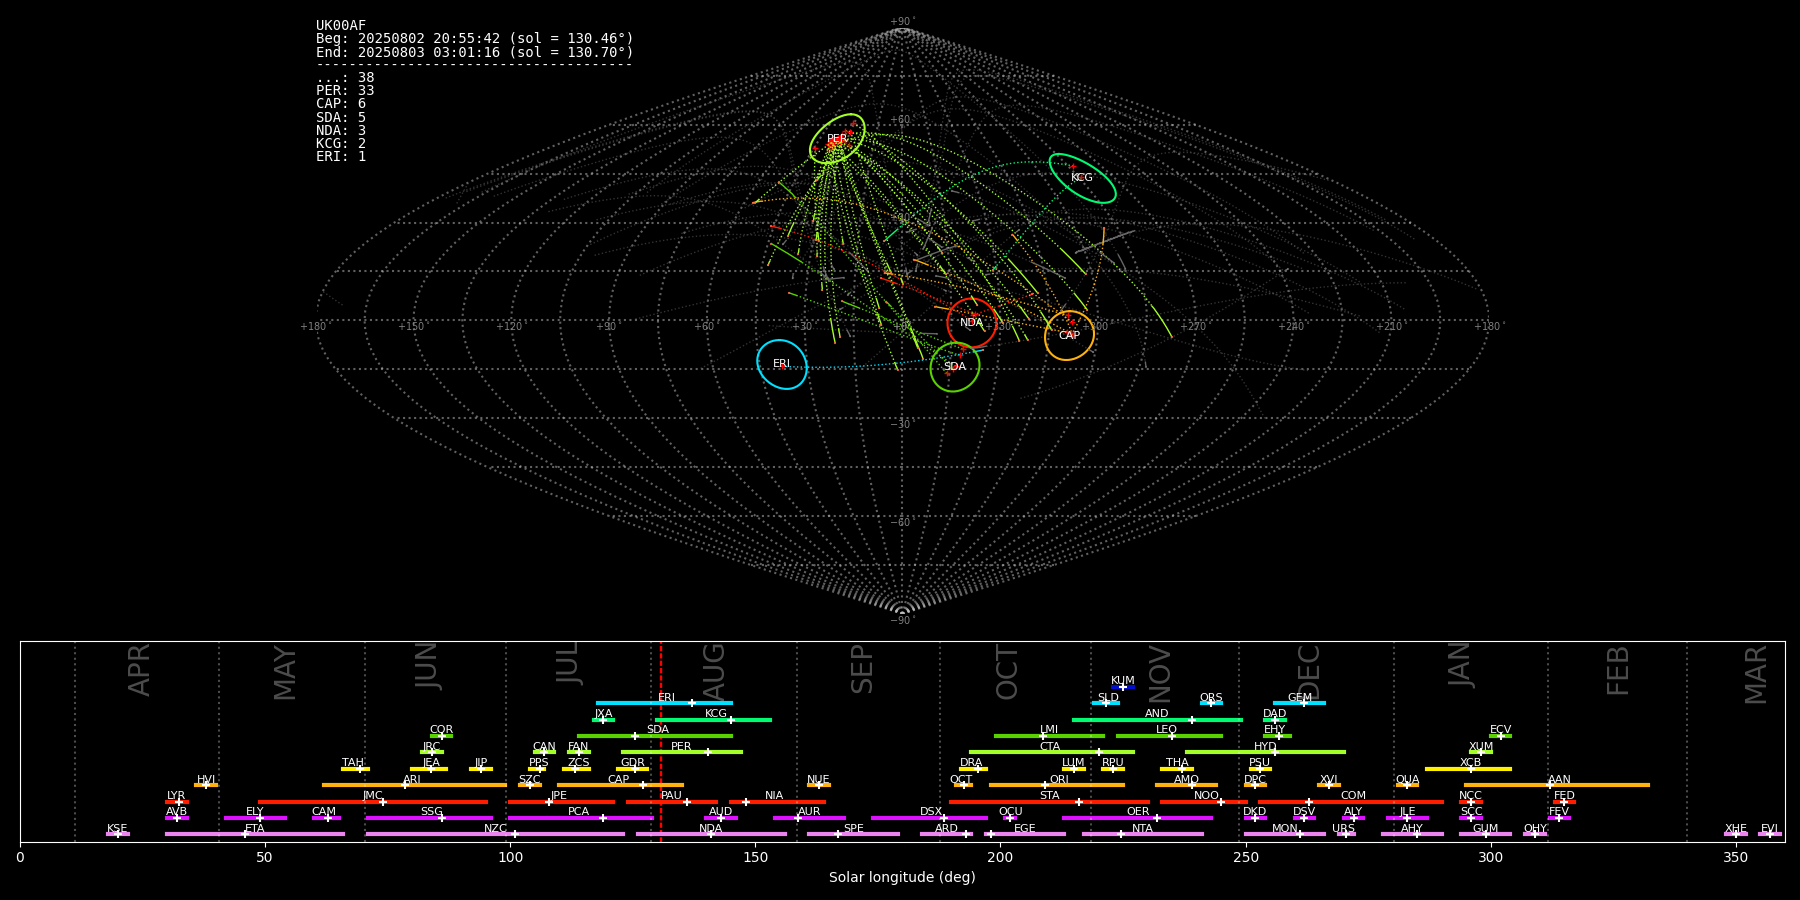This screenshot has height=900, width=1800.
Task: Click the GEM shower bar on the timeline
Action: (x=1299, y=703)
